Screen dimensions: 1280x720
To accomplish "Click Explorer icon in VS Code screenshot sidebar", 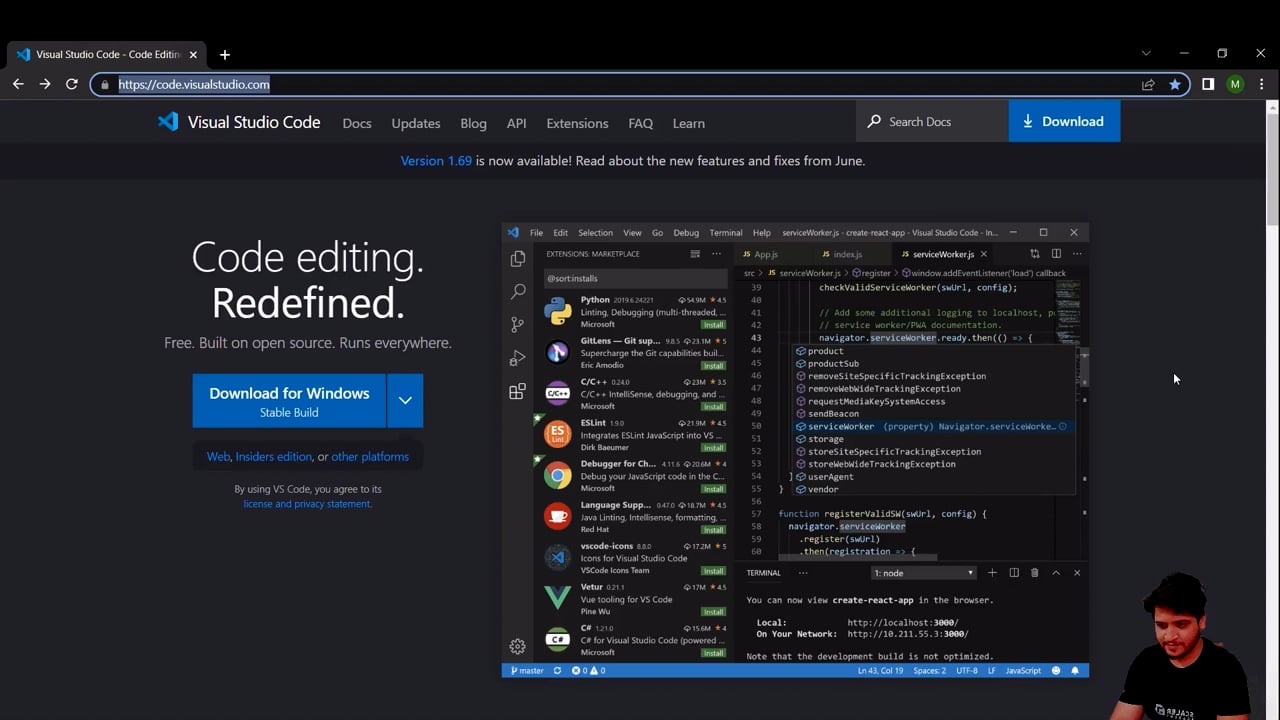I will pyautogui.click(x=517, y=259).
